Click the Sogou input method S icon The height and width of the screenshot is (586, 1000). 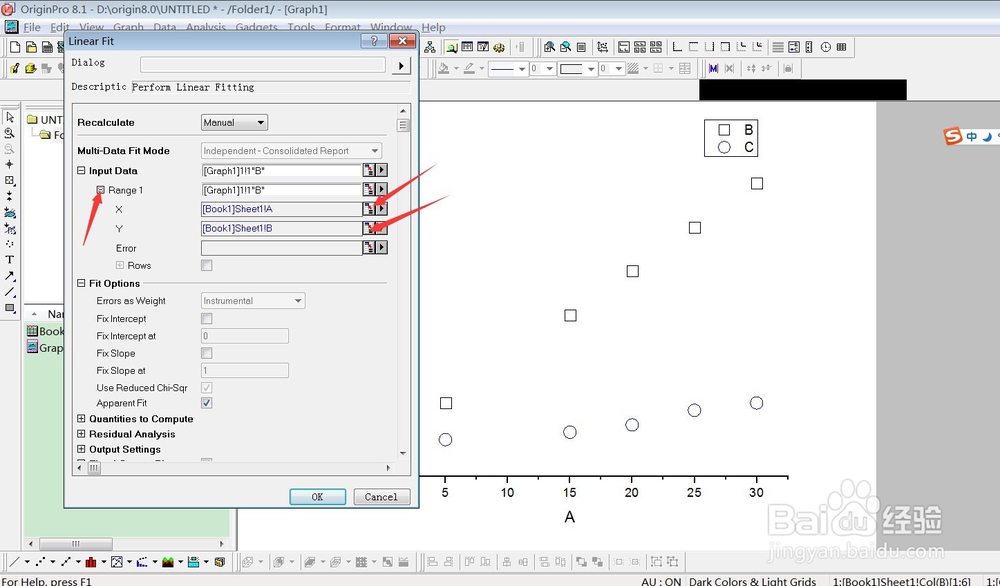pyautogui.click(x=952, y=136)
